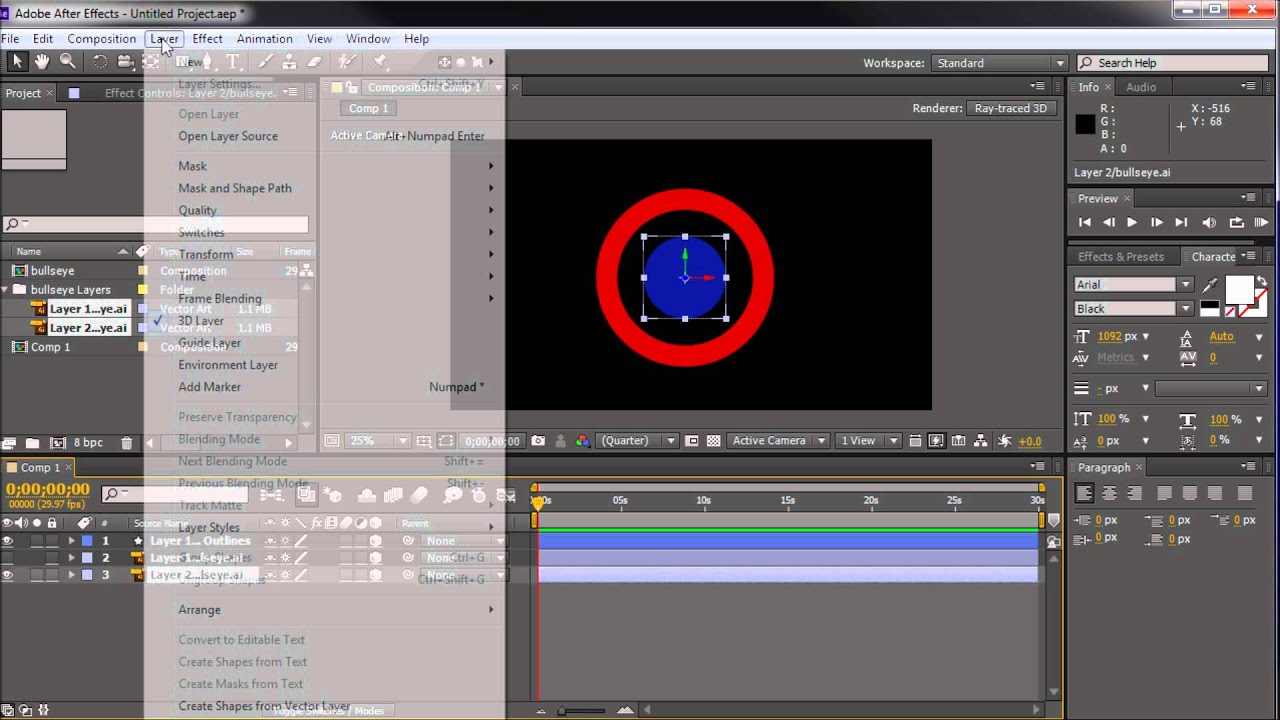Click the eyedropper in Character panel
Image resolution: width=1280 pixels, height=720 pixels.
pyautogui.click(x=1210, y=285)
